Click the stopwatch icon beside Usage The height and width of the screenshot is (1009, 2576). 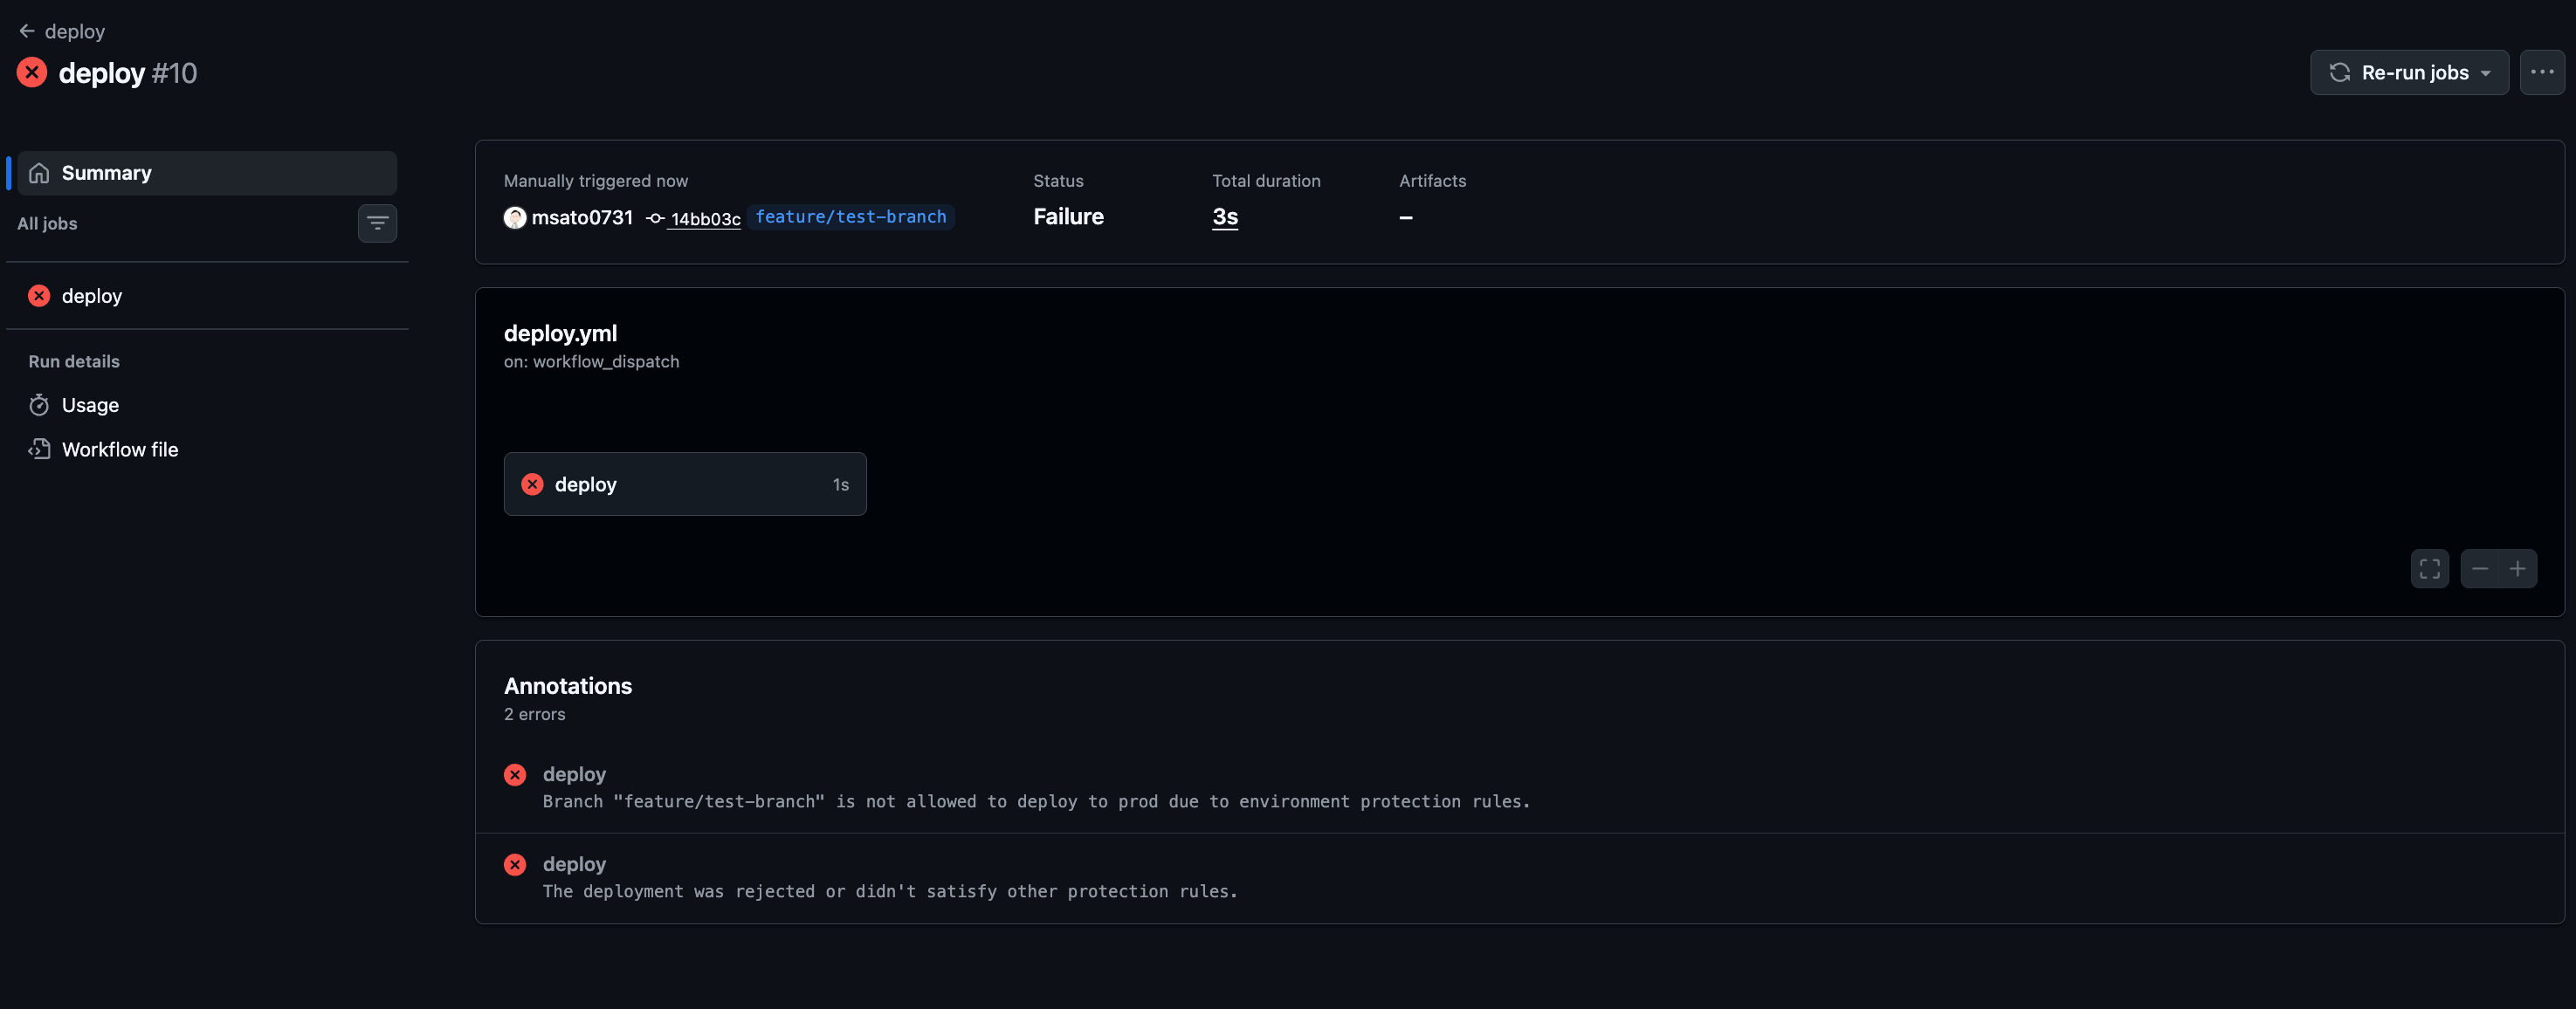pos(39,405)
